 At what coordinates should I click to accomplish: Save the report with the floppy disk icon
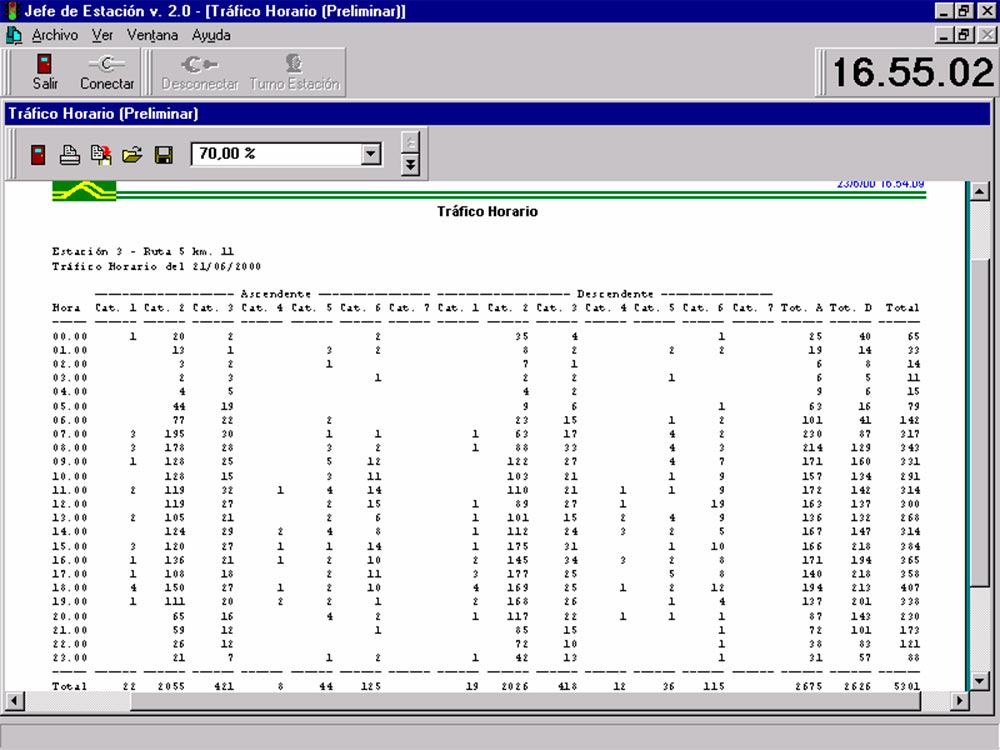pyautogui.click(x=164, y=154)
